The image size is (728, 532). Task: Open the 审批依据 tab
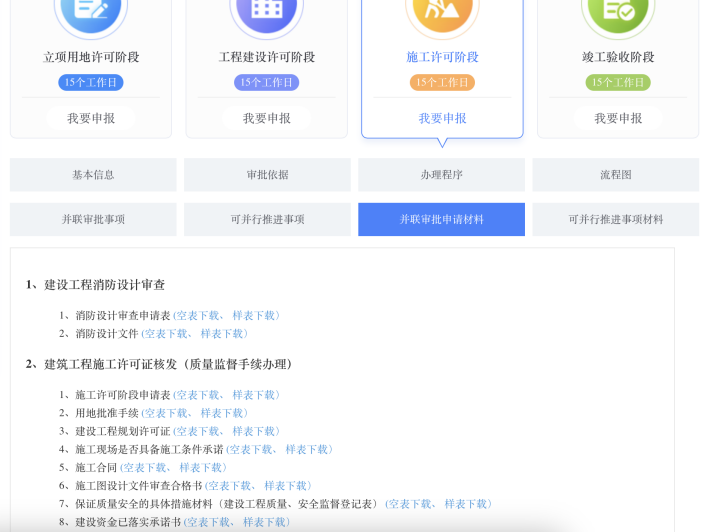point(267,175)
